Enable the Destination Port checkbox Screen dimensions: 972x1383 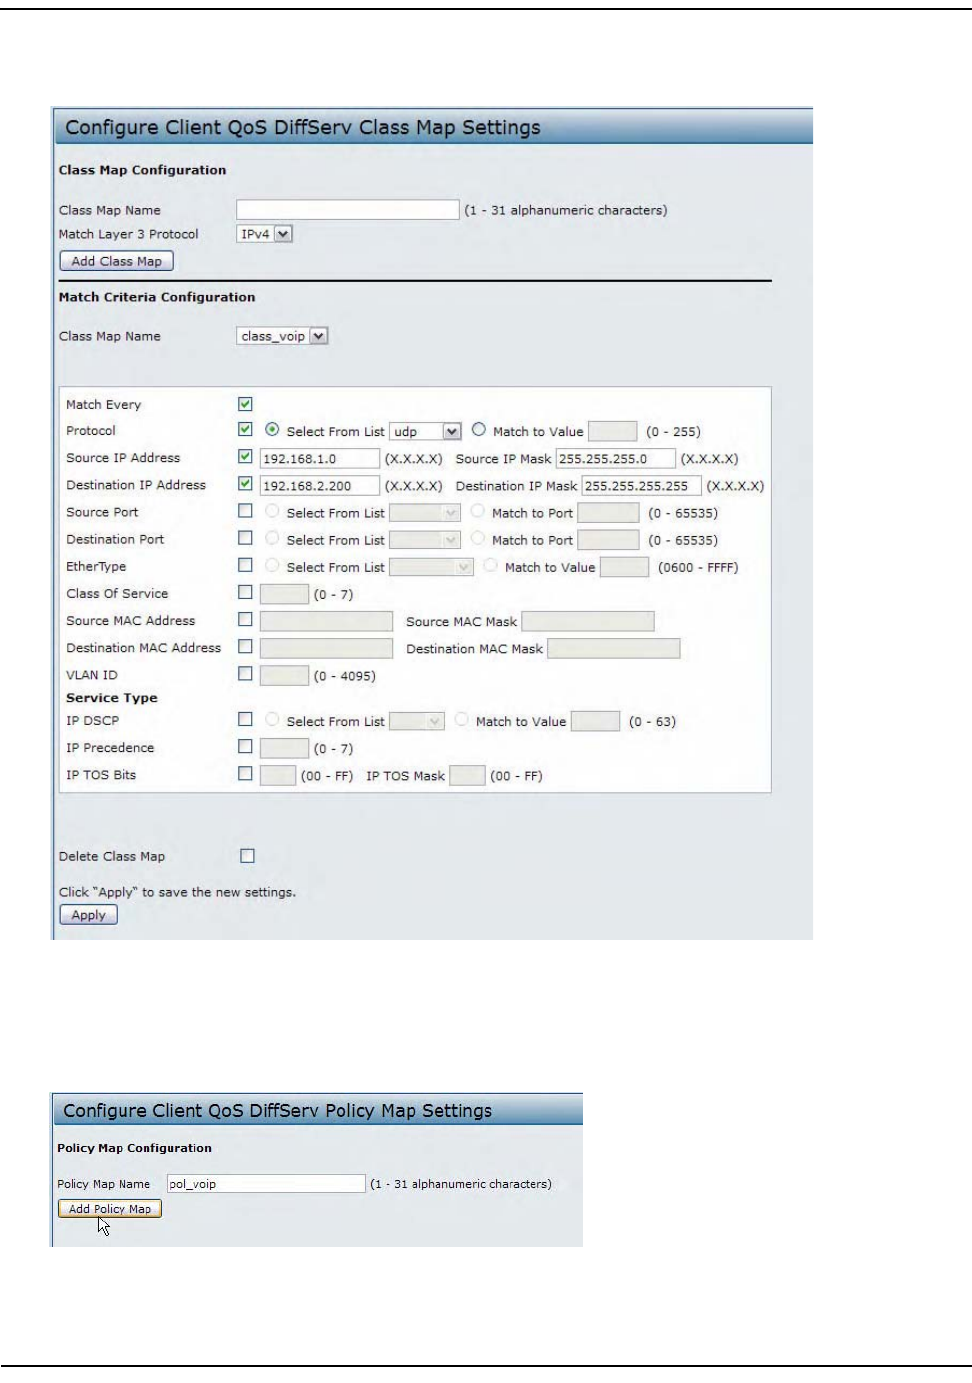click(245, 537)
